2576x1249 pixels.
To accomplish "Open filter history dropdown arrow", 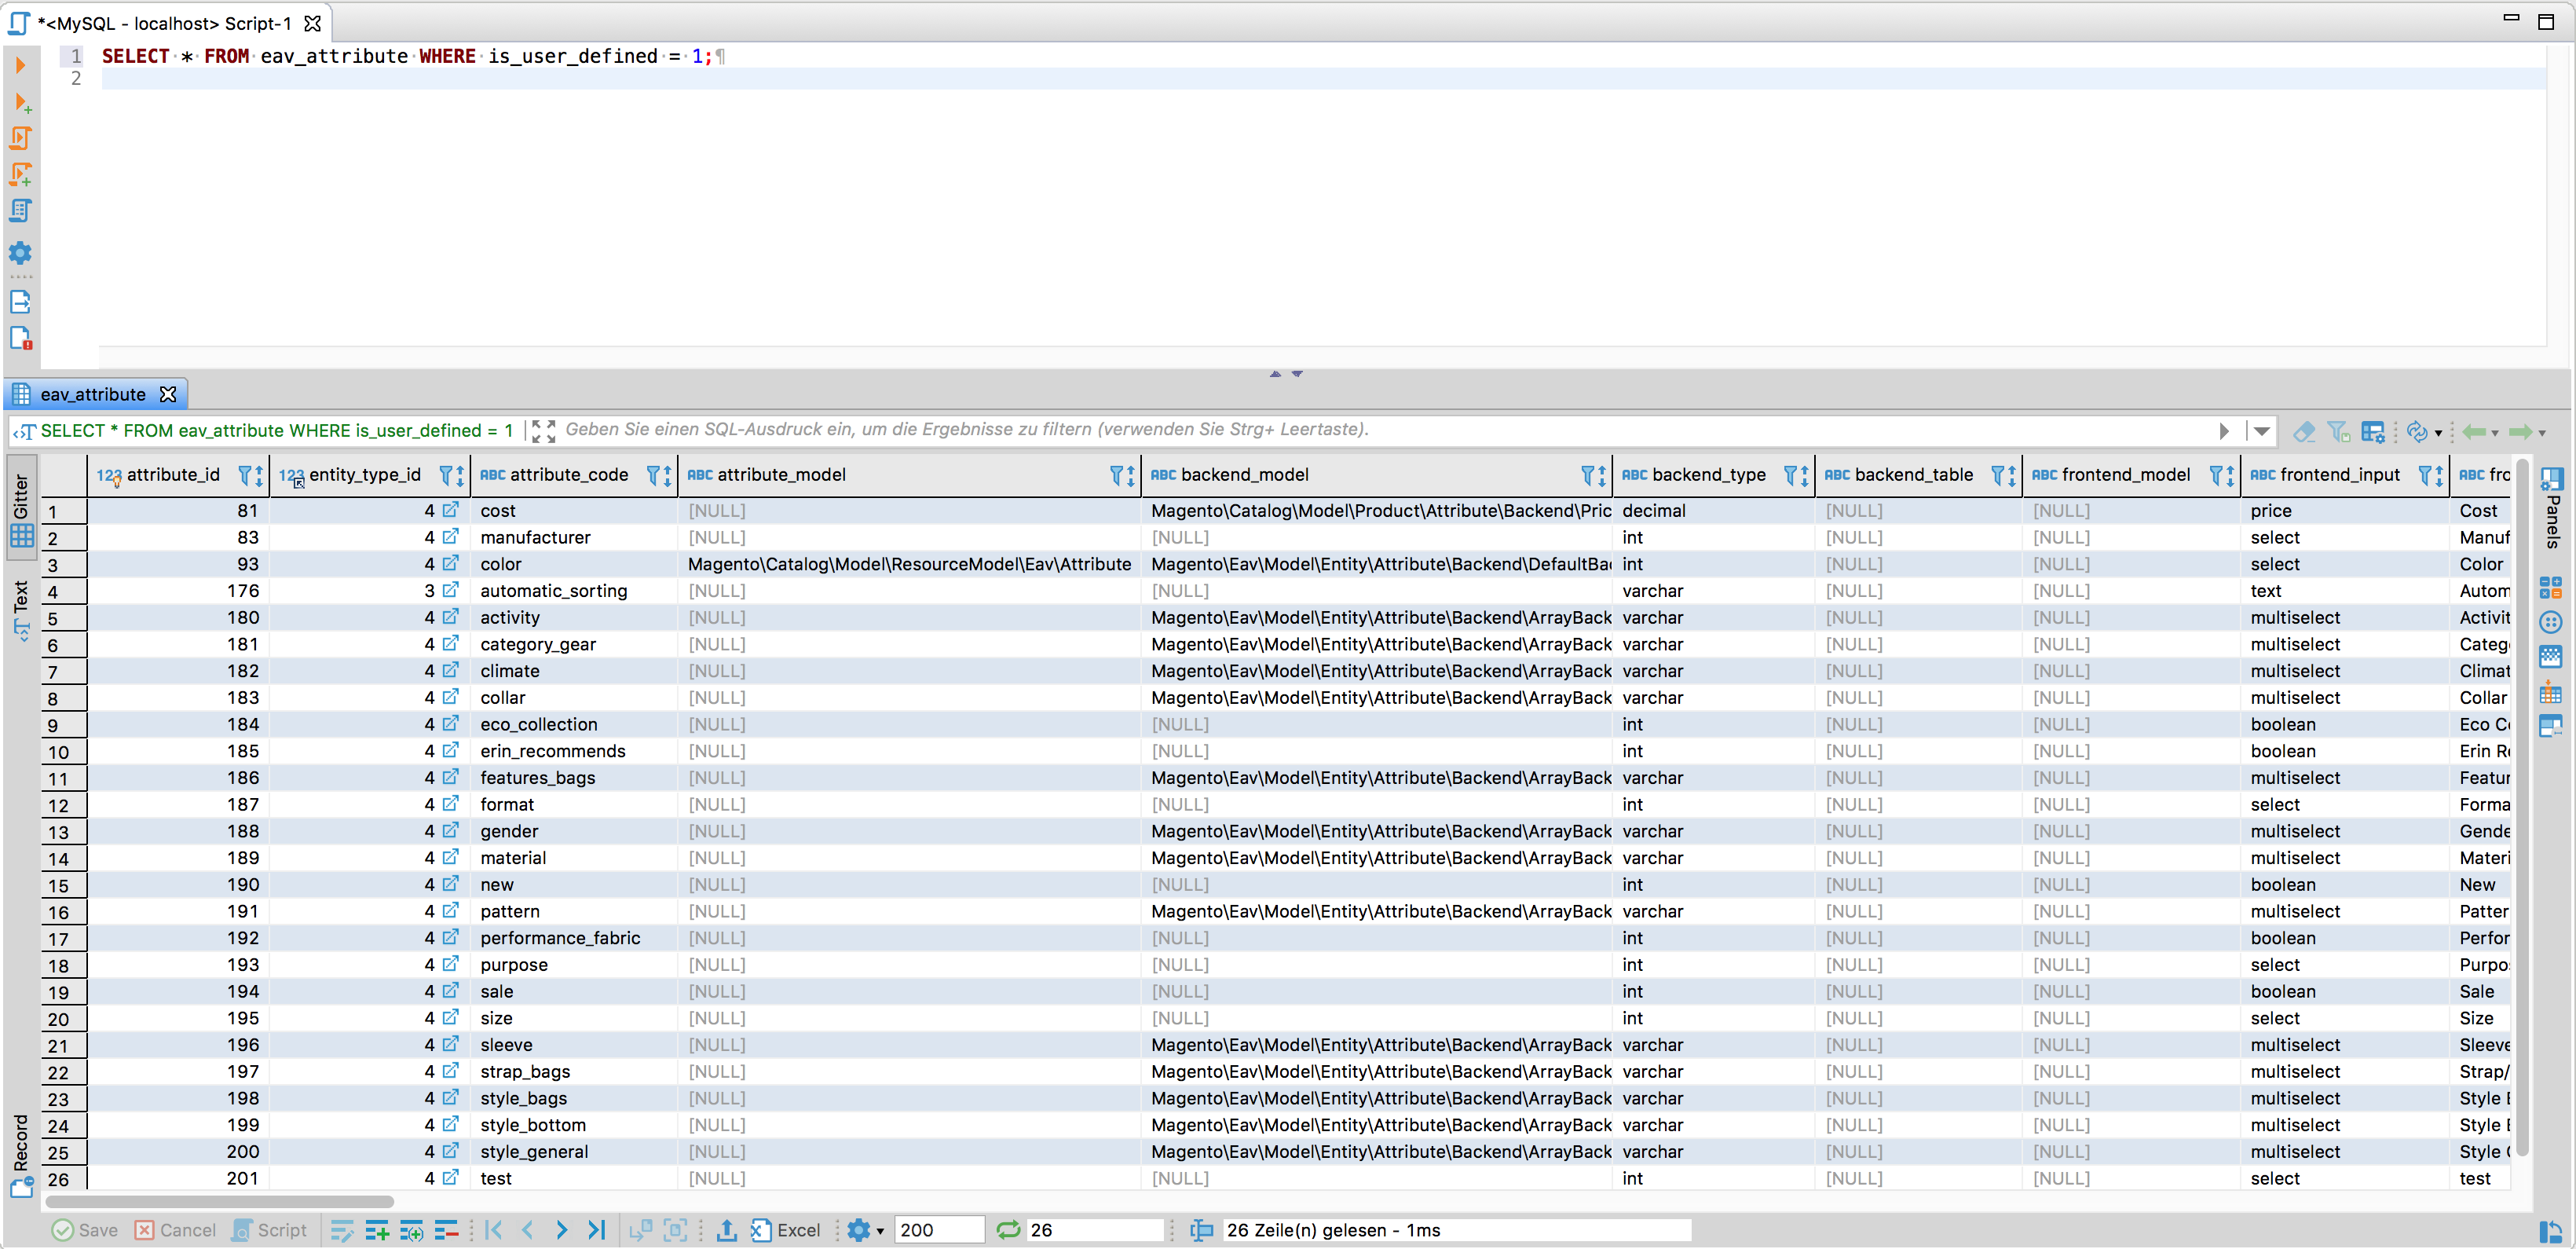I will click(2261, 432).
